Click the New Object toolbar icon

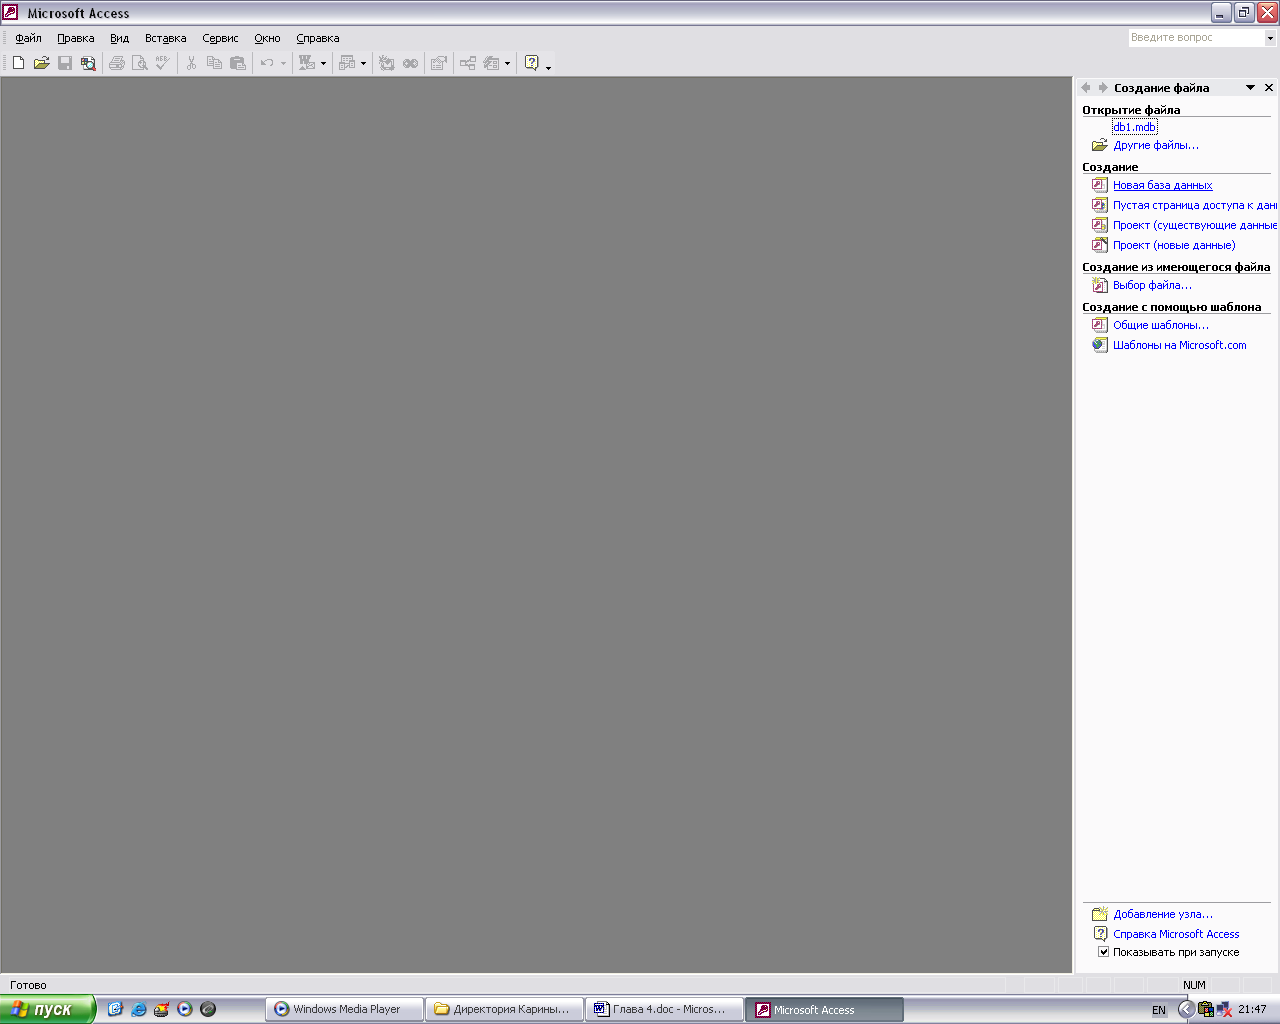point(490,63)
